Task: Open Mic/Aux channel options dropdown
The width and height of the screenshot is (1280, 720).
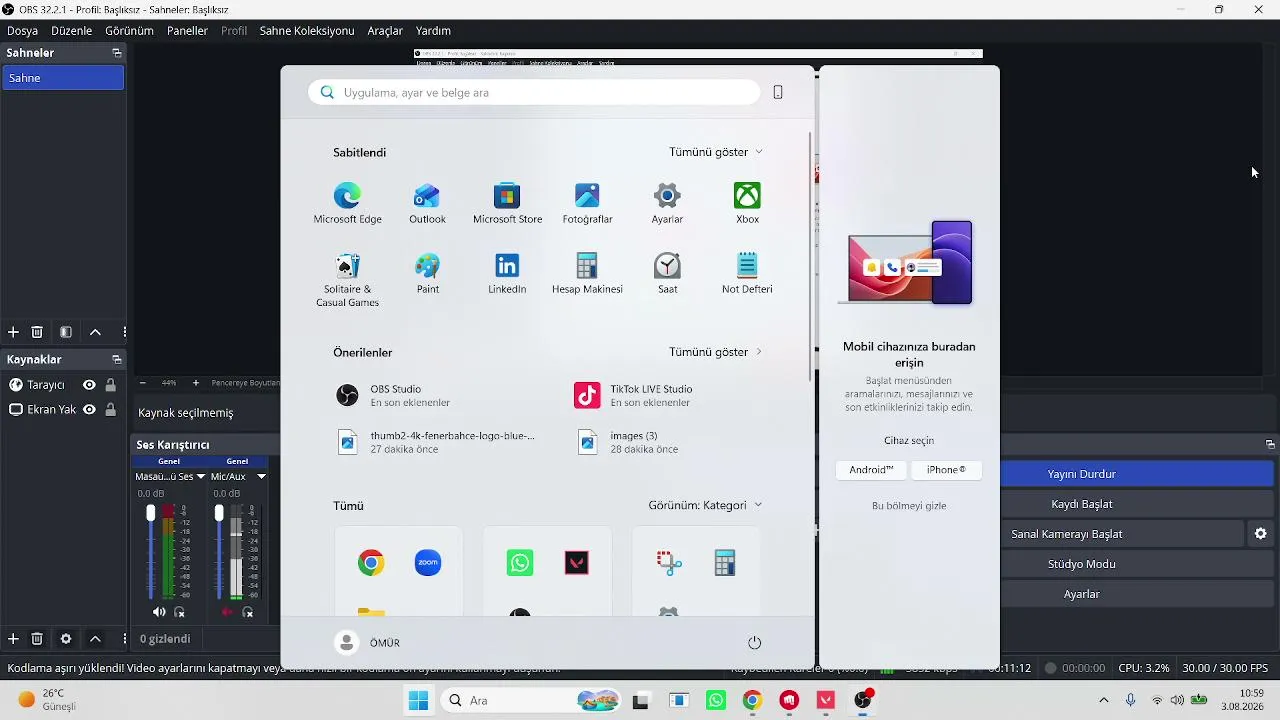Action: tap(262, 477)
